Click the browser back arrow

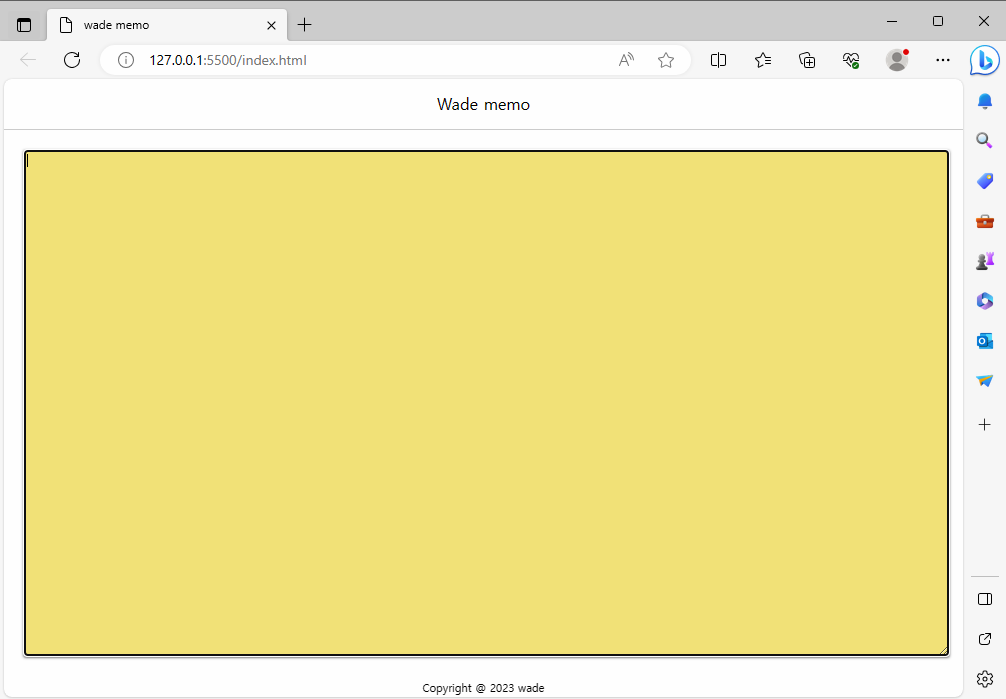pyautogui.click(x=28, y=60)
